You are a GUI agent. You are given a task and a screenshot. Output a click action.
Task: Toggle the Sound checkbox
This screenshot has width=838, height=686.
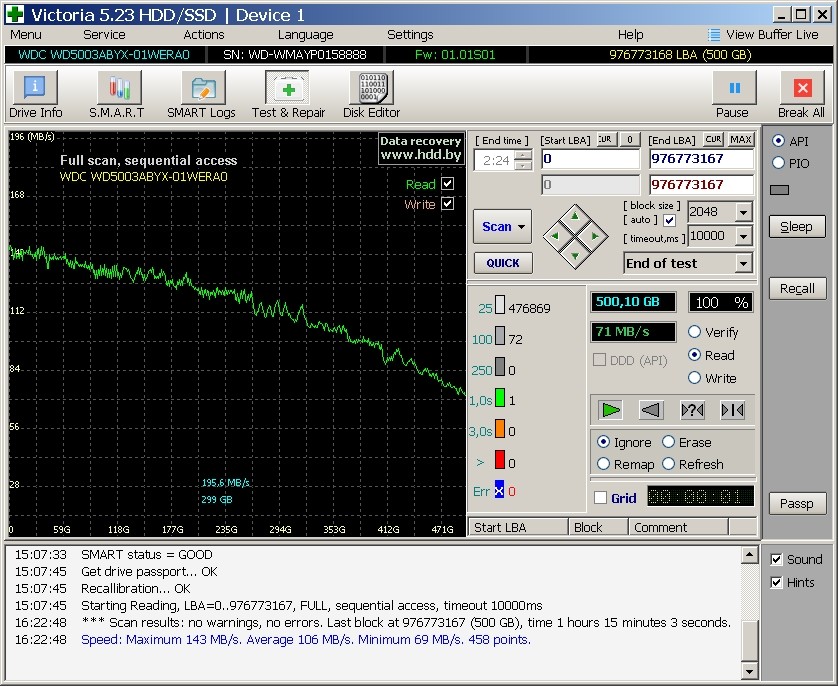[x=777, y=559]
